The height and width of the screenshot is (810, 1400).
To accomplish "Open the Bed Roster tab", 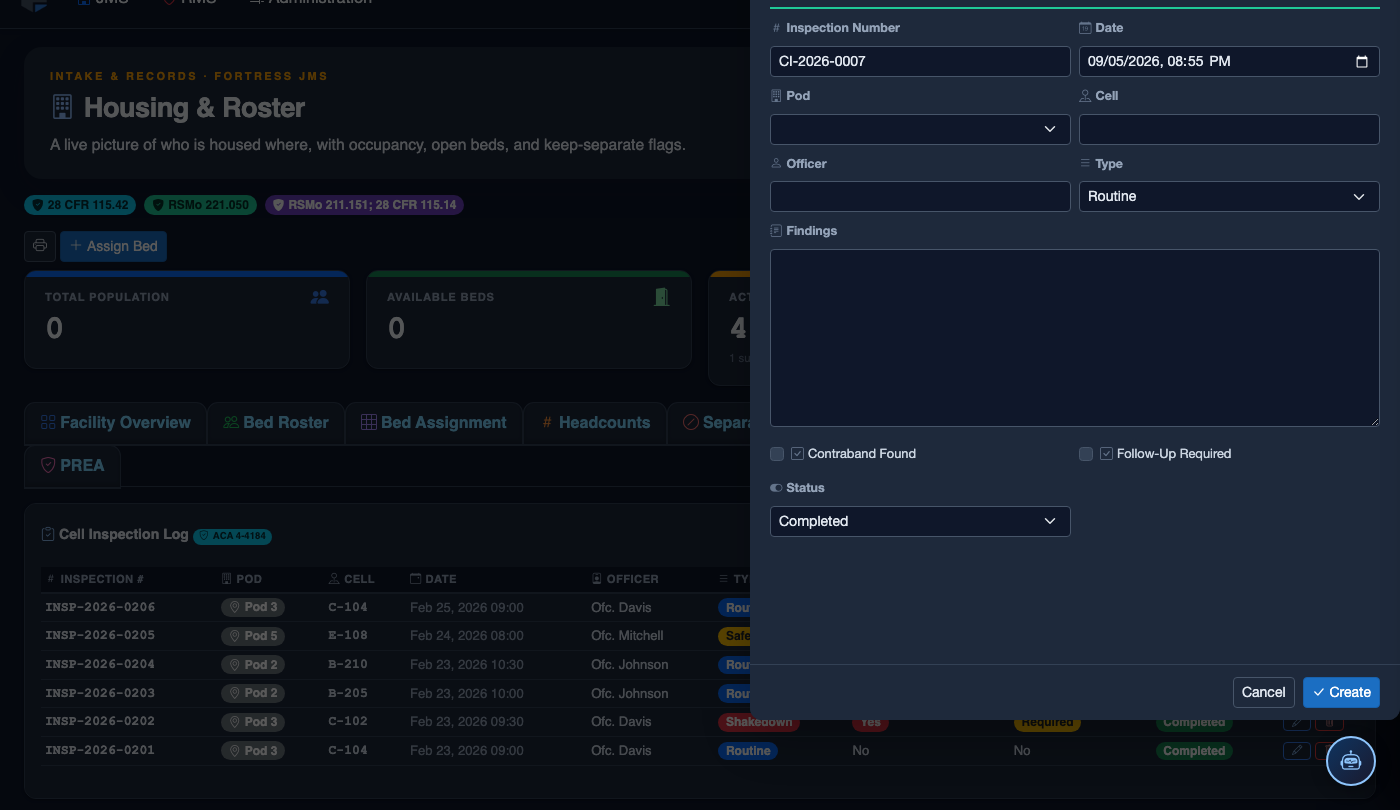I will pos(275,423).
